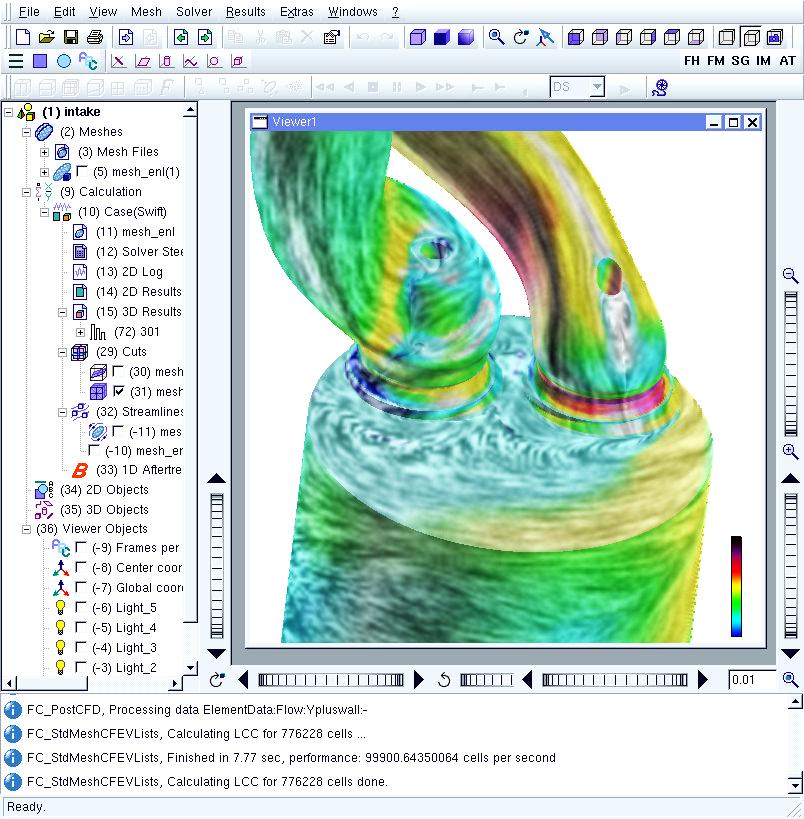Click the Open folder icon in toolbar

[x=46, y=37]
